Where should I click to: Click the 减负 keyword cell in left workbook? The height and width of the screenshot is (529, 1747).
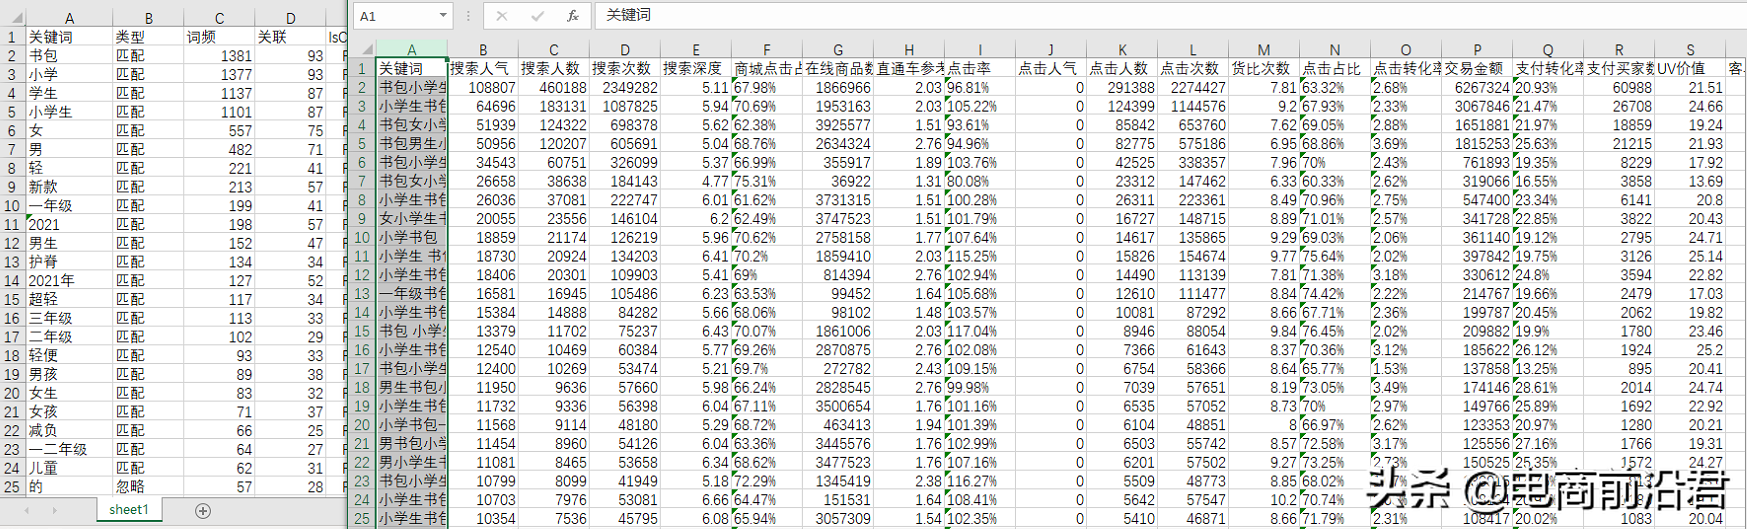tap(69, 430)
